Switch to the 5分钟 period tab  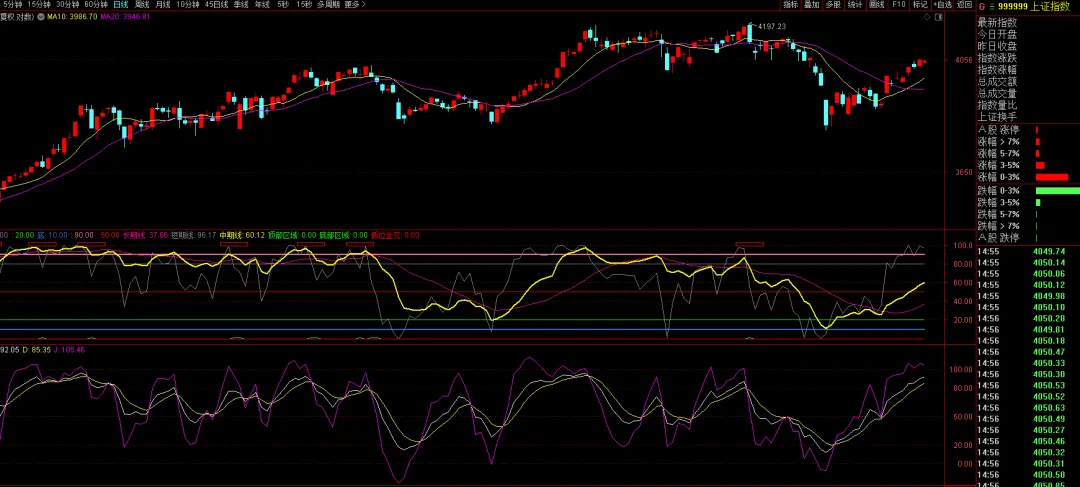click(10, 4)
